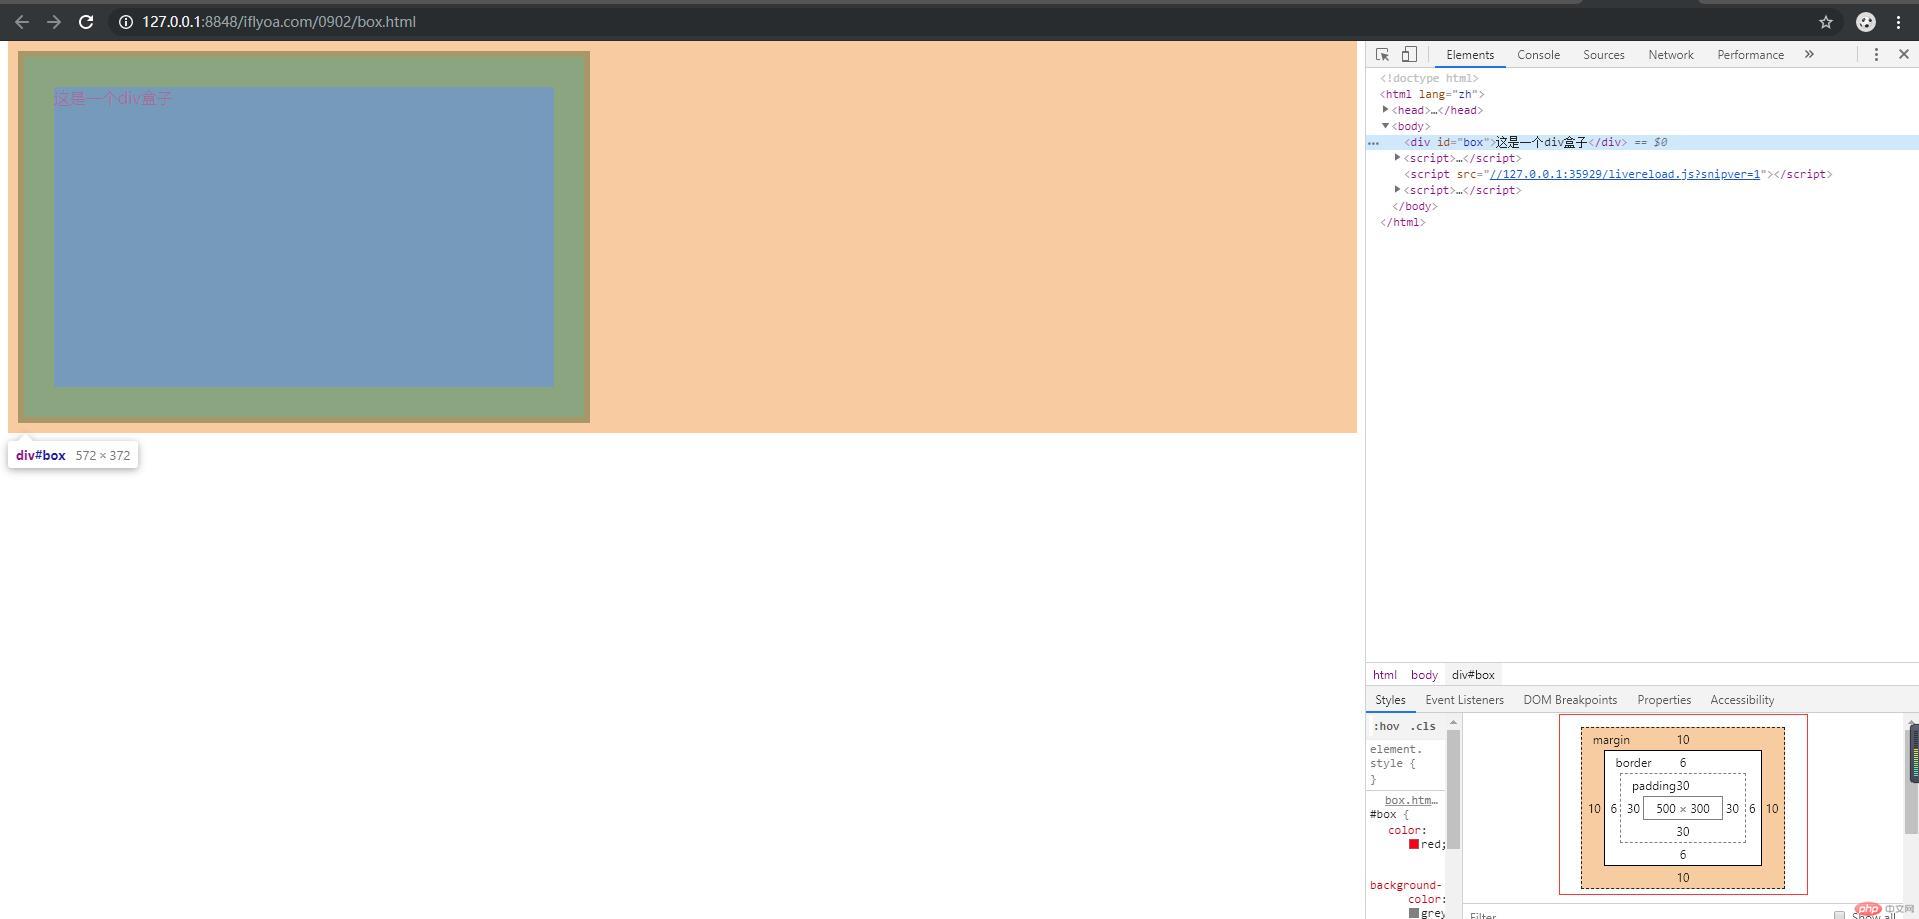
Task: Toggle the Show all checkbox
Action: coord(1839,915)
